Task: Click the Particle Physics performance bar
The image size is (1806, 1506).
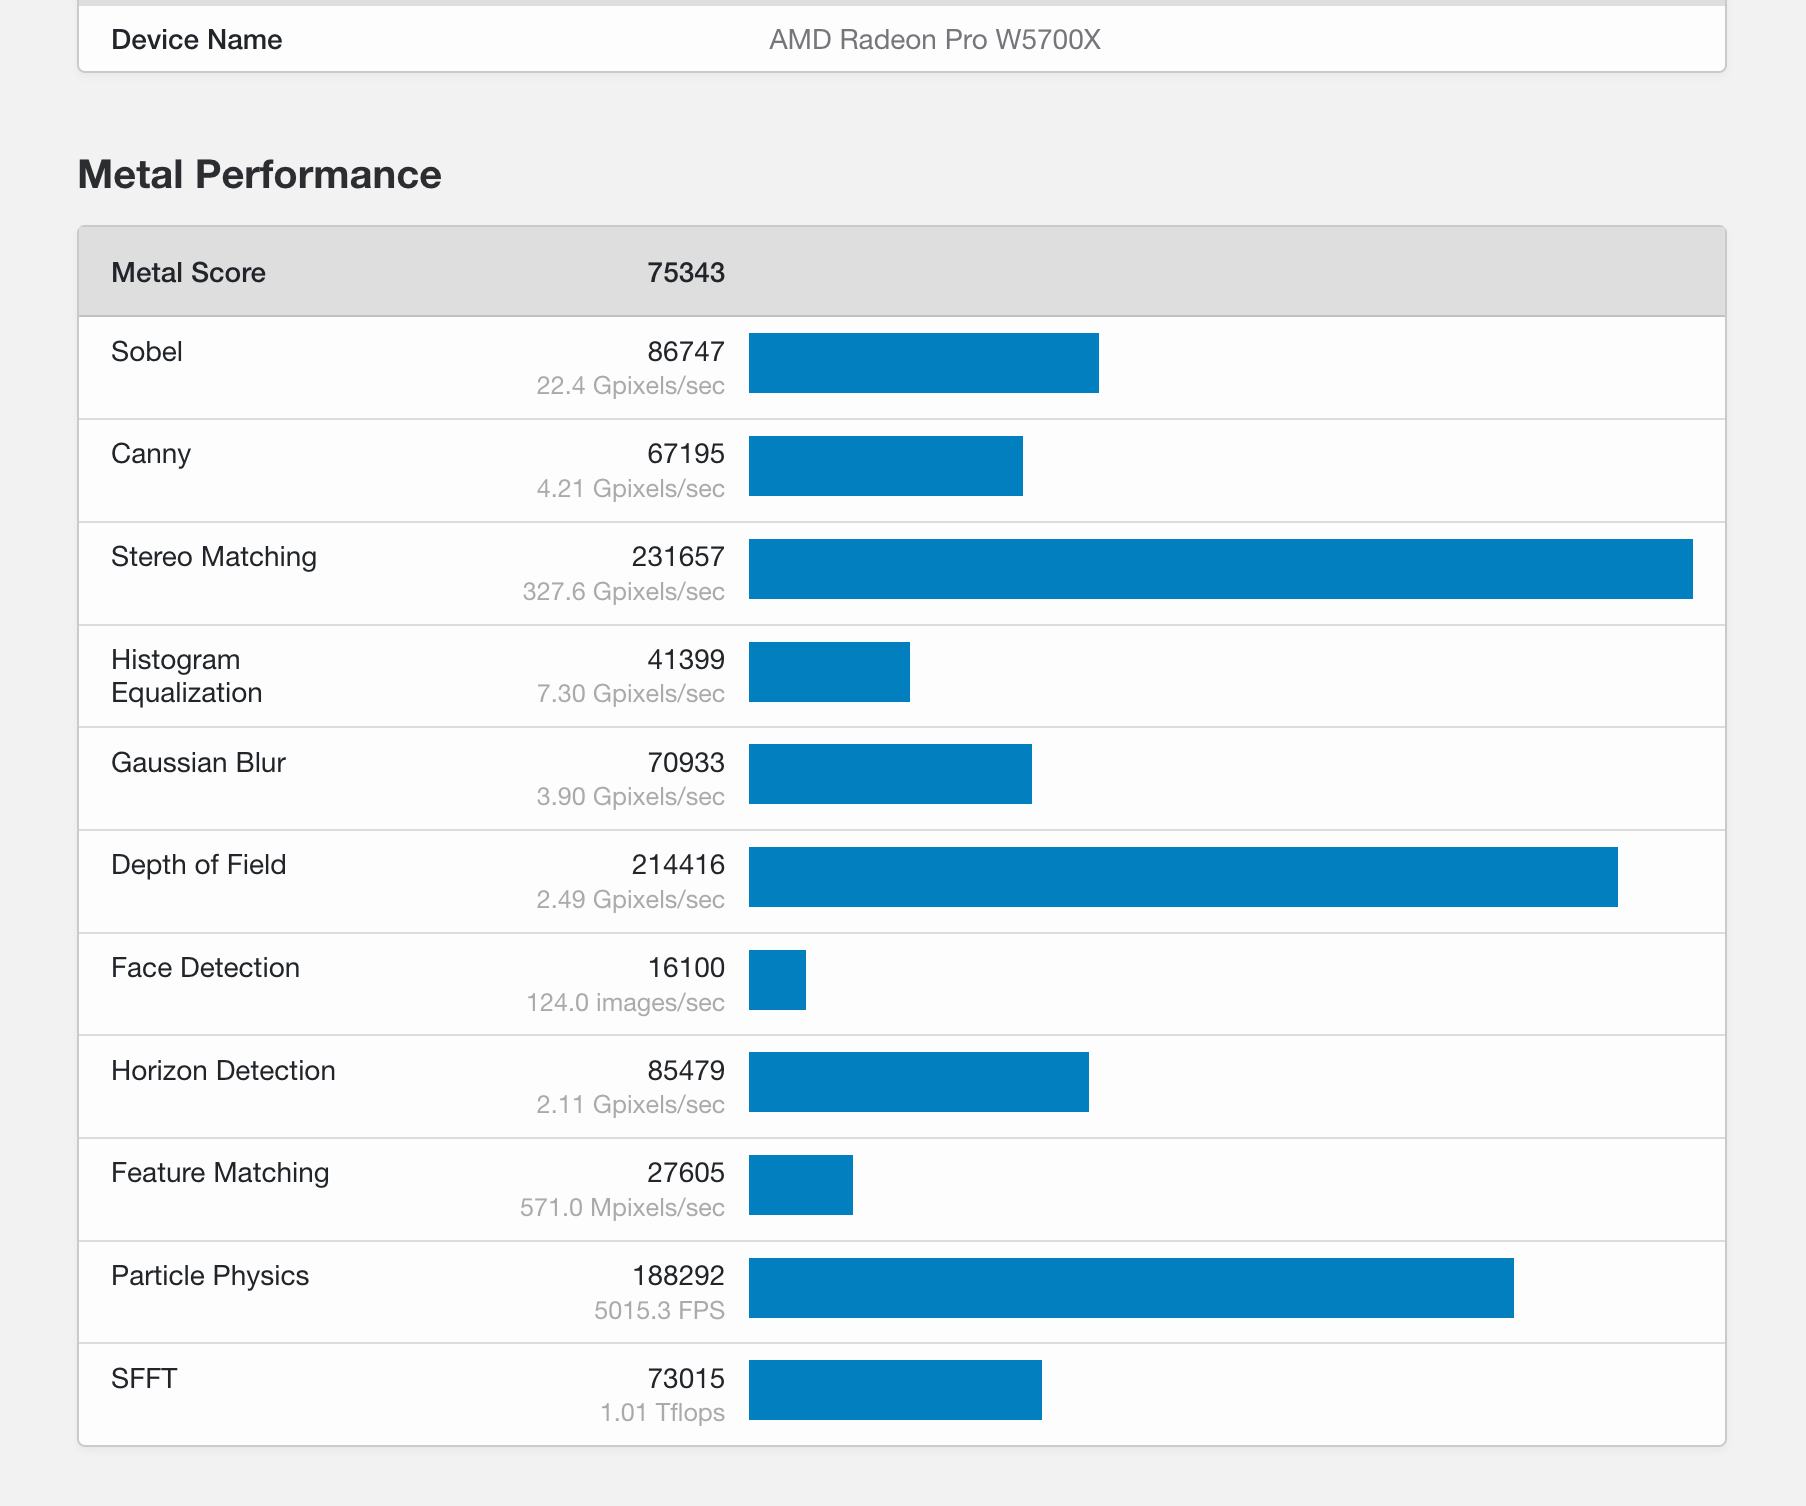Action: point(1131,1288)
